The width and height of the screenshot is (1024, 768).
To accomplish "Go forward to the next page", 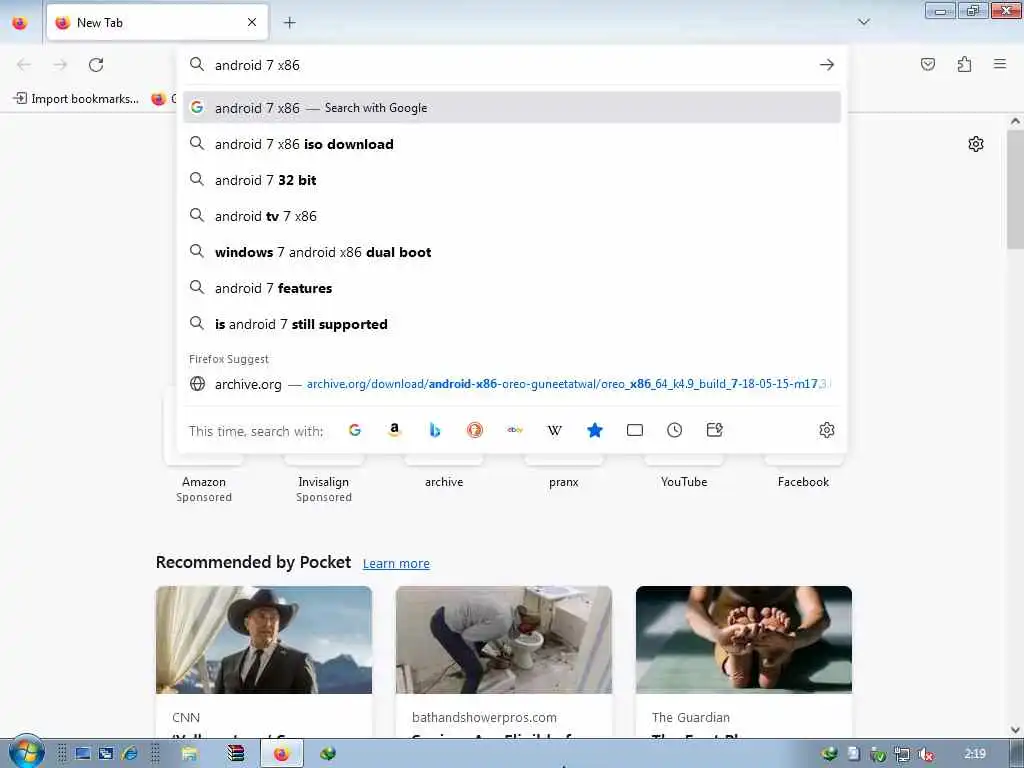I will pyautogui.click(x=60, y=65).
